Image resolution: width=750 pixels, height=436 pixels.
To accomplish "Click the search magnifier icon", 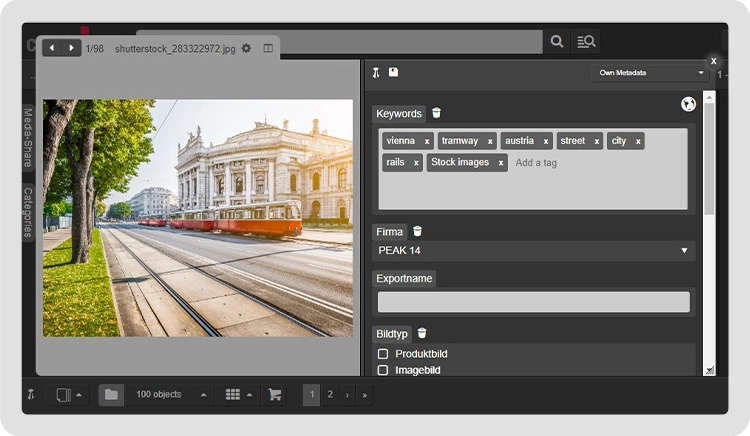I will pyautogui.click(x=557, y=41).
